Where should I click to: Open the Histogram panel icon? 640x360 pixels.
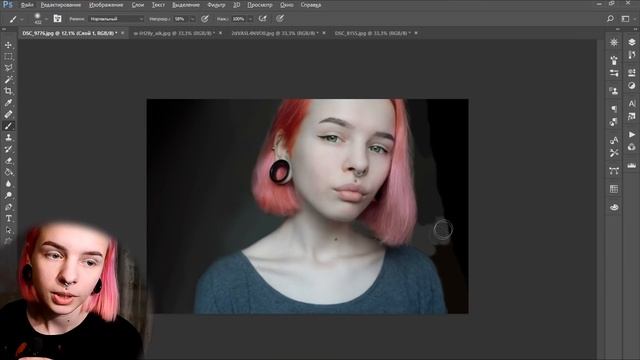[x=632, y=165]
